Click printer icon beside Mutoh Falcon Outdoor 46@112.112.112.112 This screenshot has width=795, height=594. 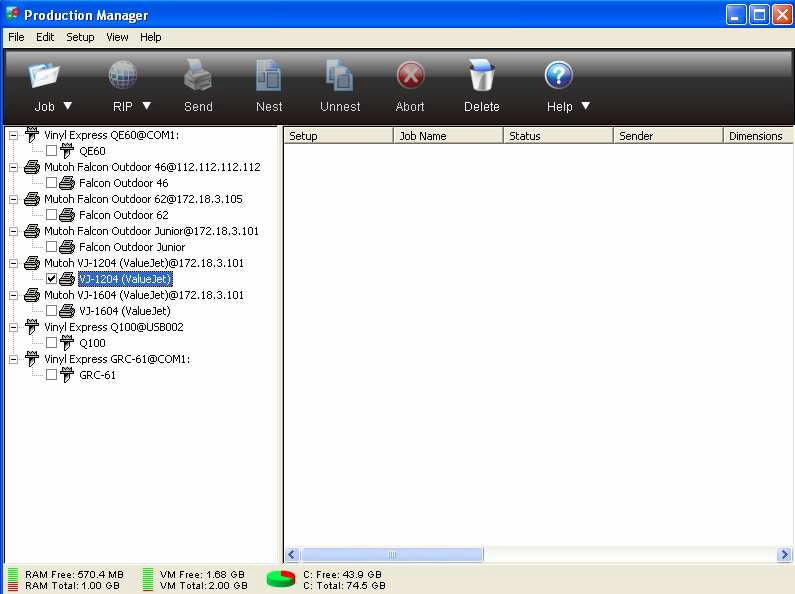(x=32, y=167)
